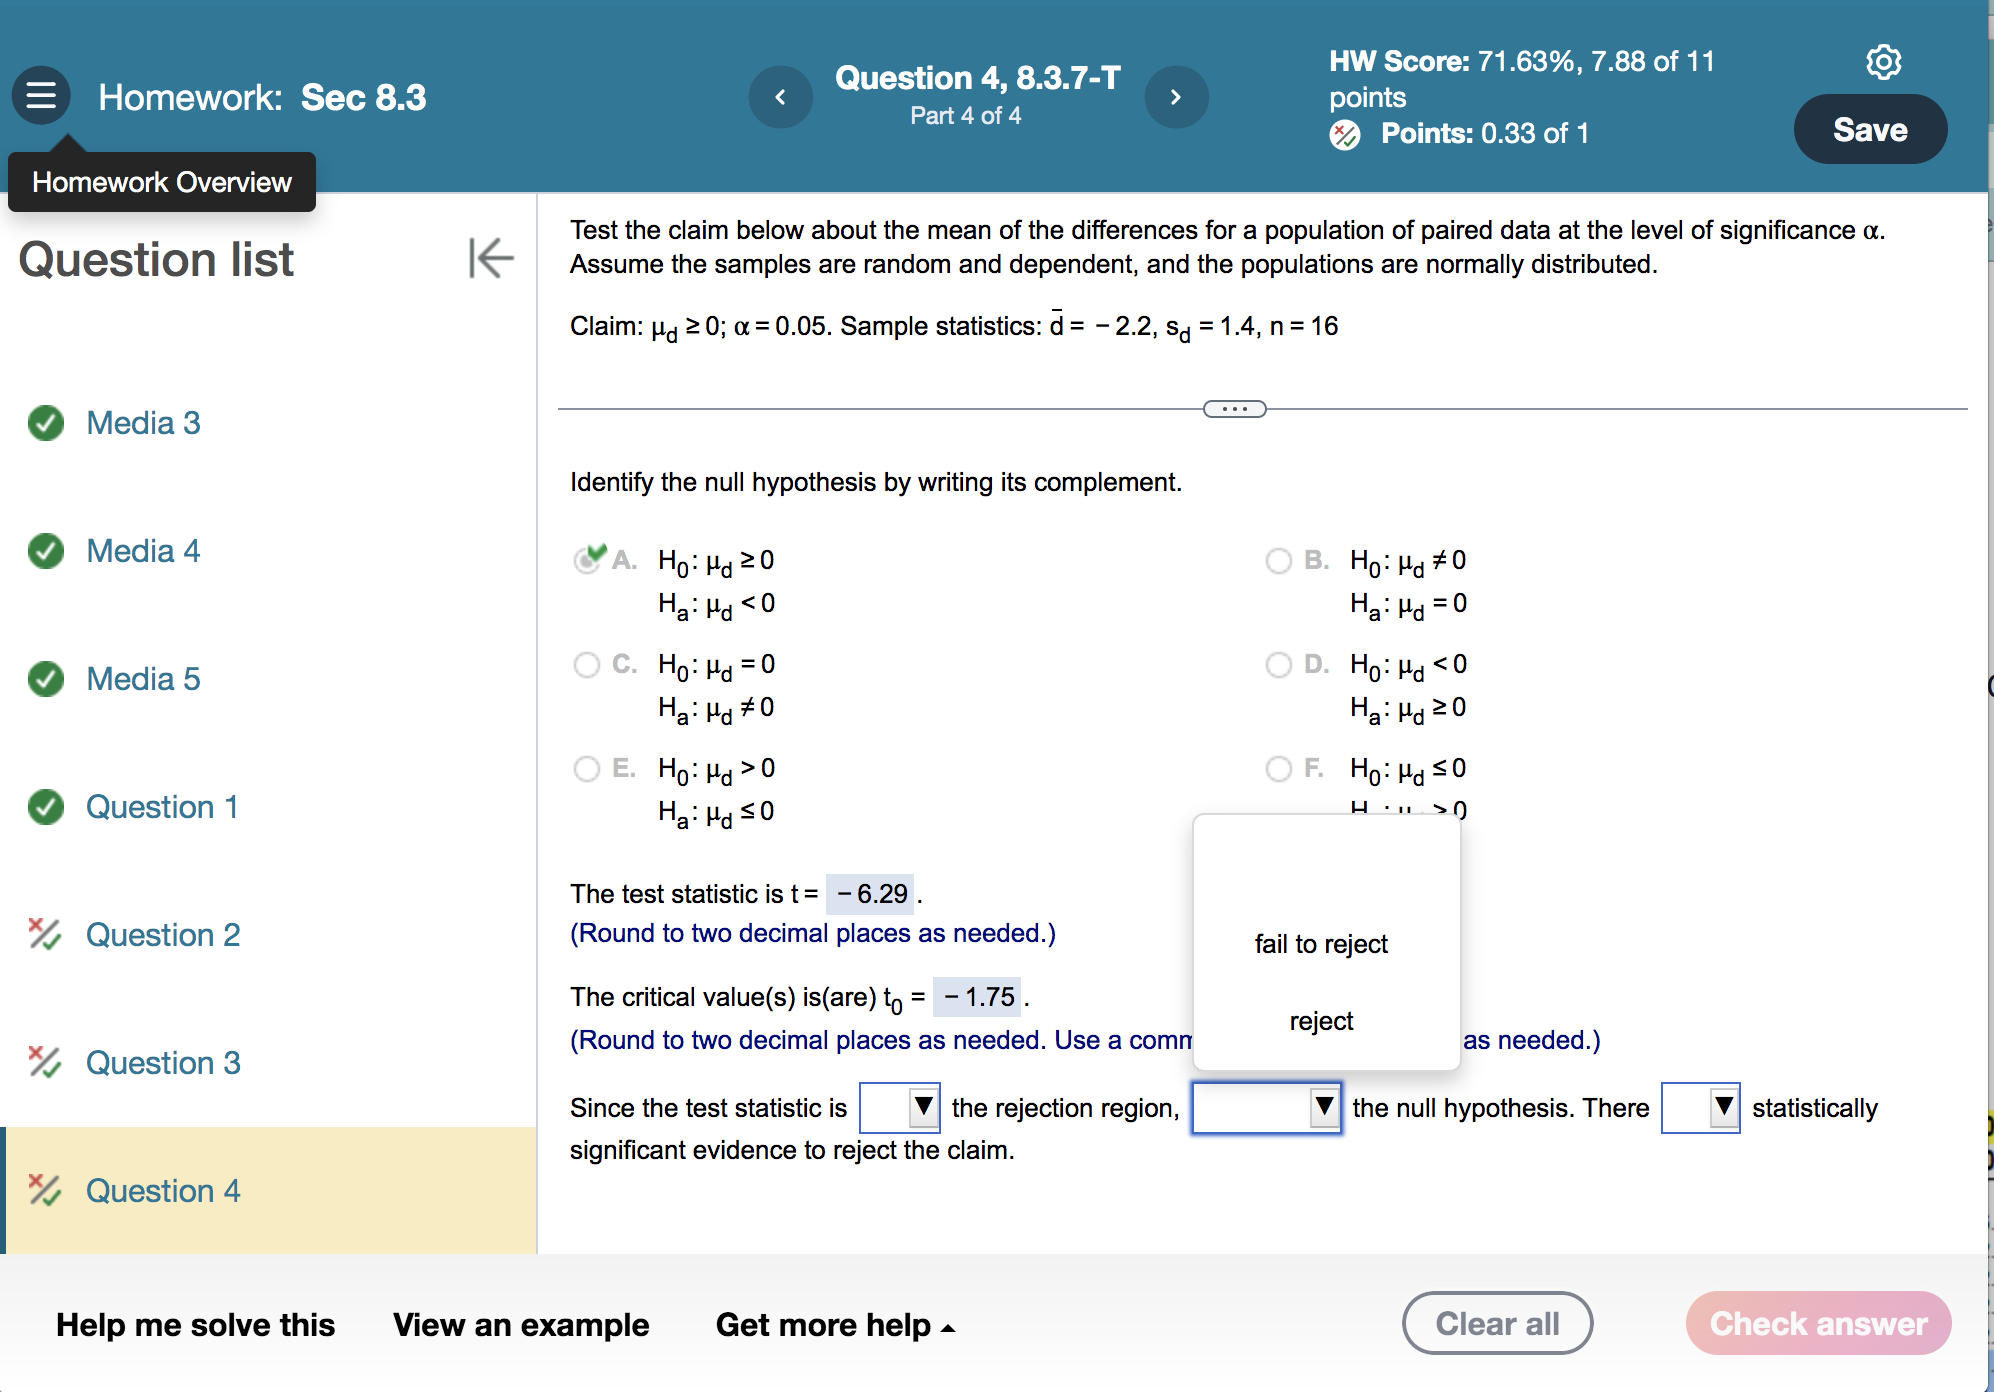This screenshot has width=1994, height=1392.
Task: Collapse the question list panel
Action: click(490, 258)
